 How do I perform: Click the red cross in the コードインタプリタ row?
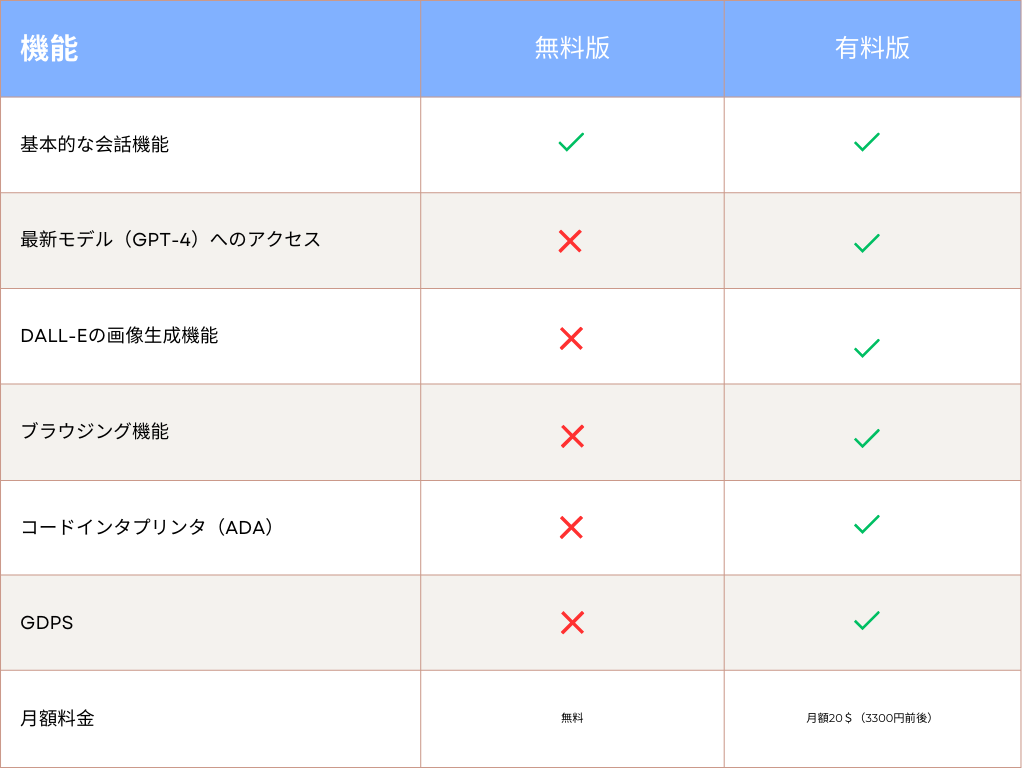coord(571,527)
